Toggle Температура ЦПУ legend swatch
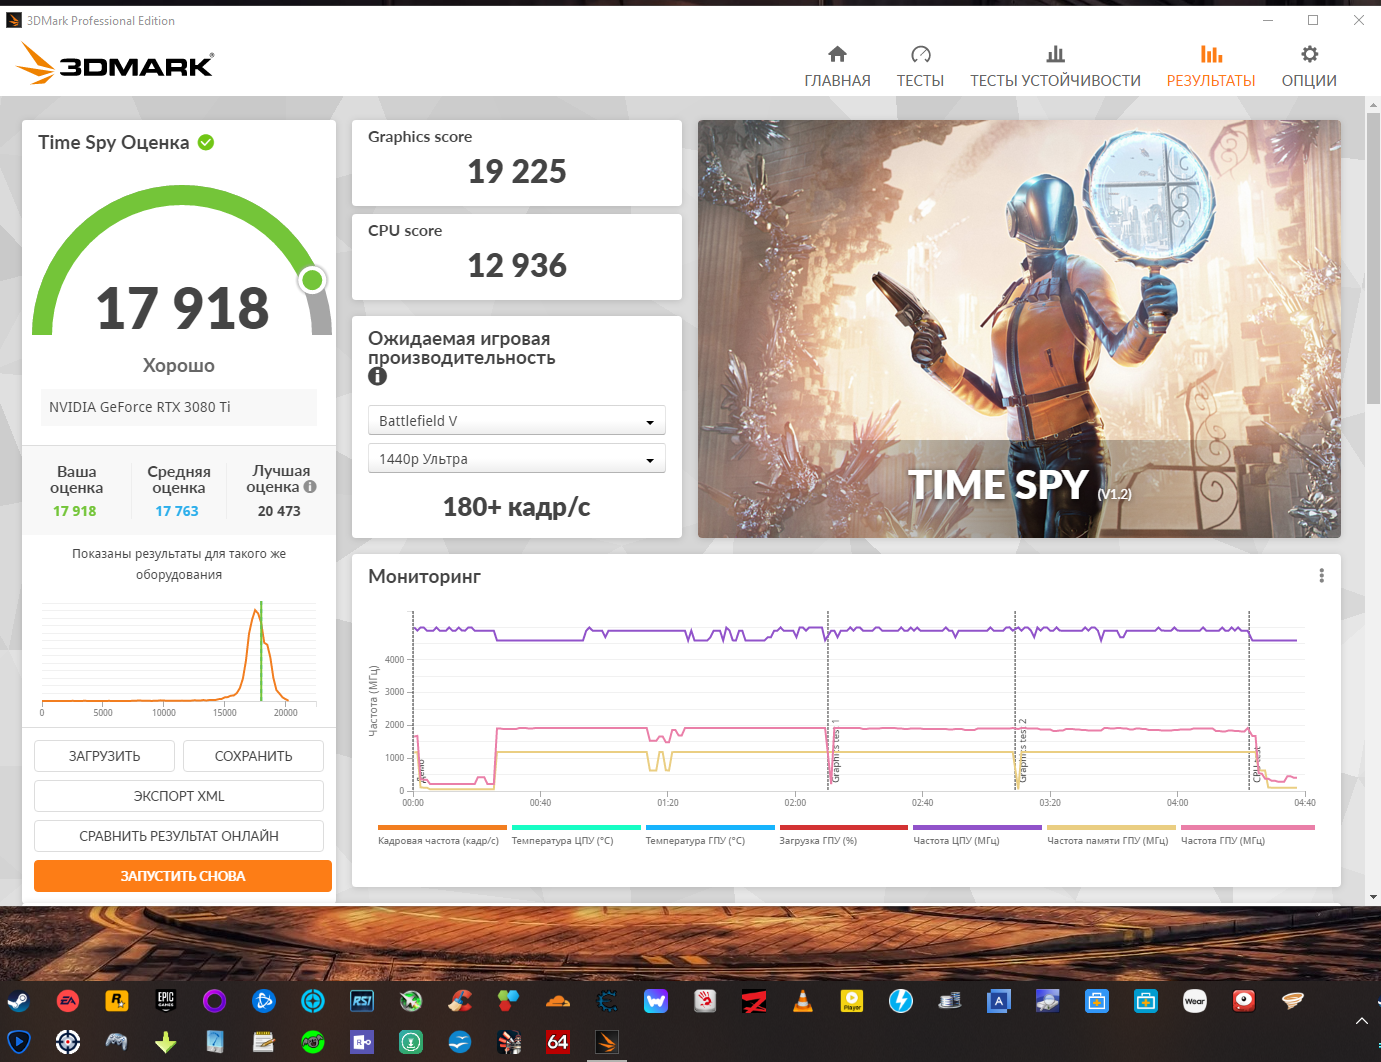 click(x=576, y=828)
